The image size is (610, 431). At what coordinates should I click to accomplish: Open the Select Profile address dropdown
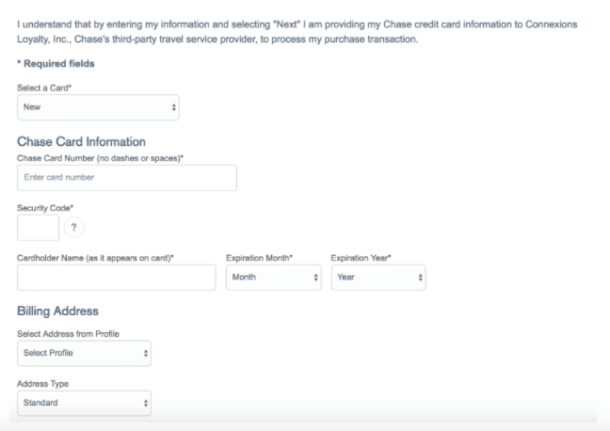pos(84,353)
